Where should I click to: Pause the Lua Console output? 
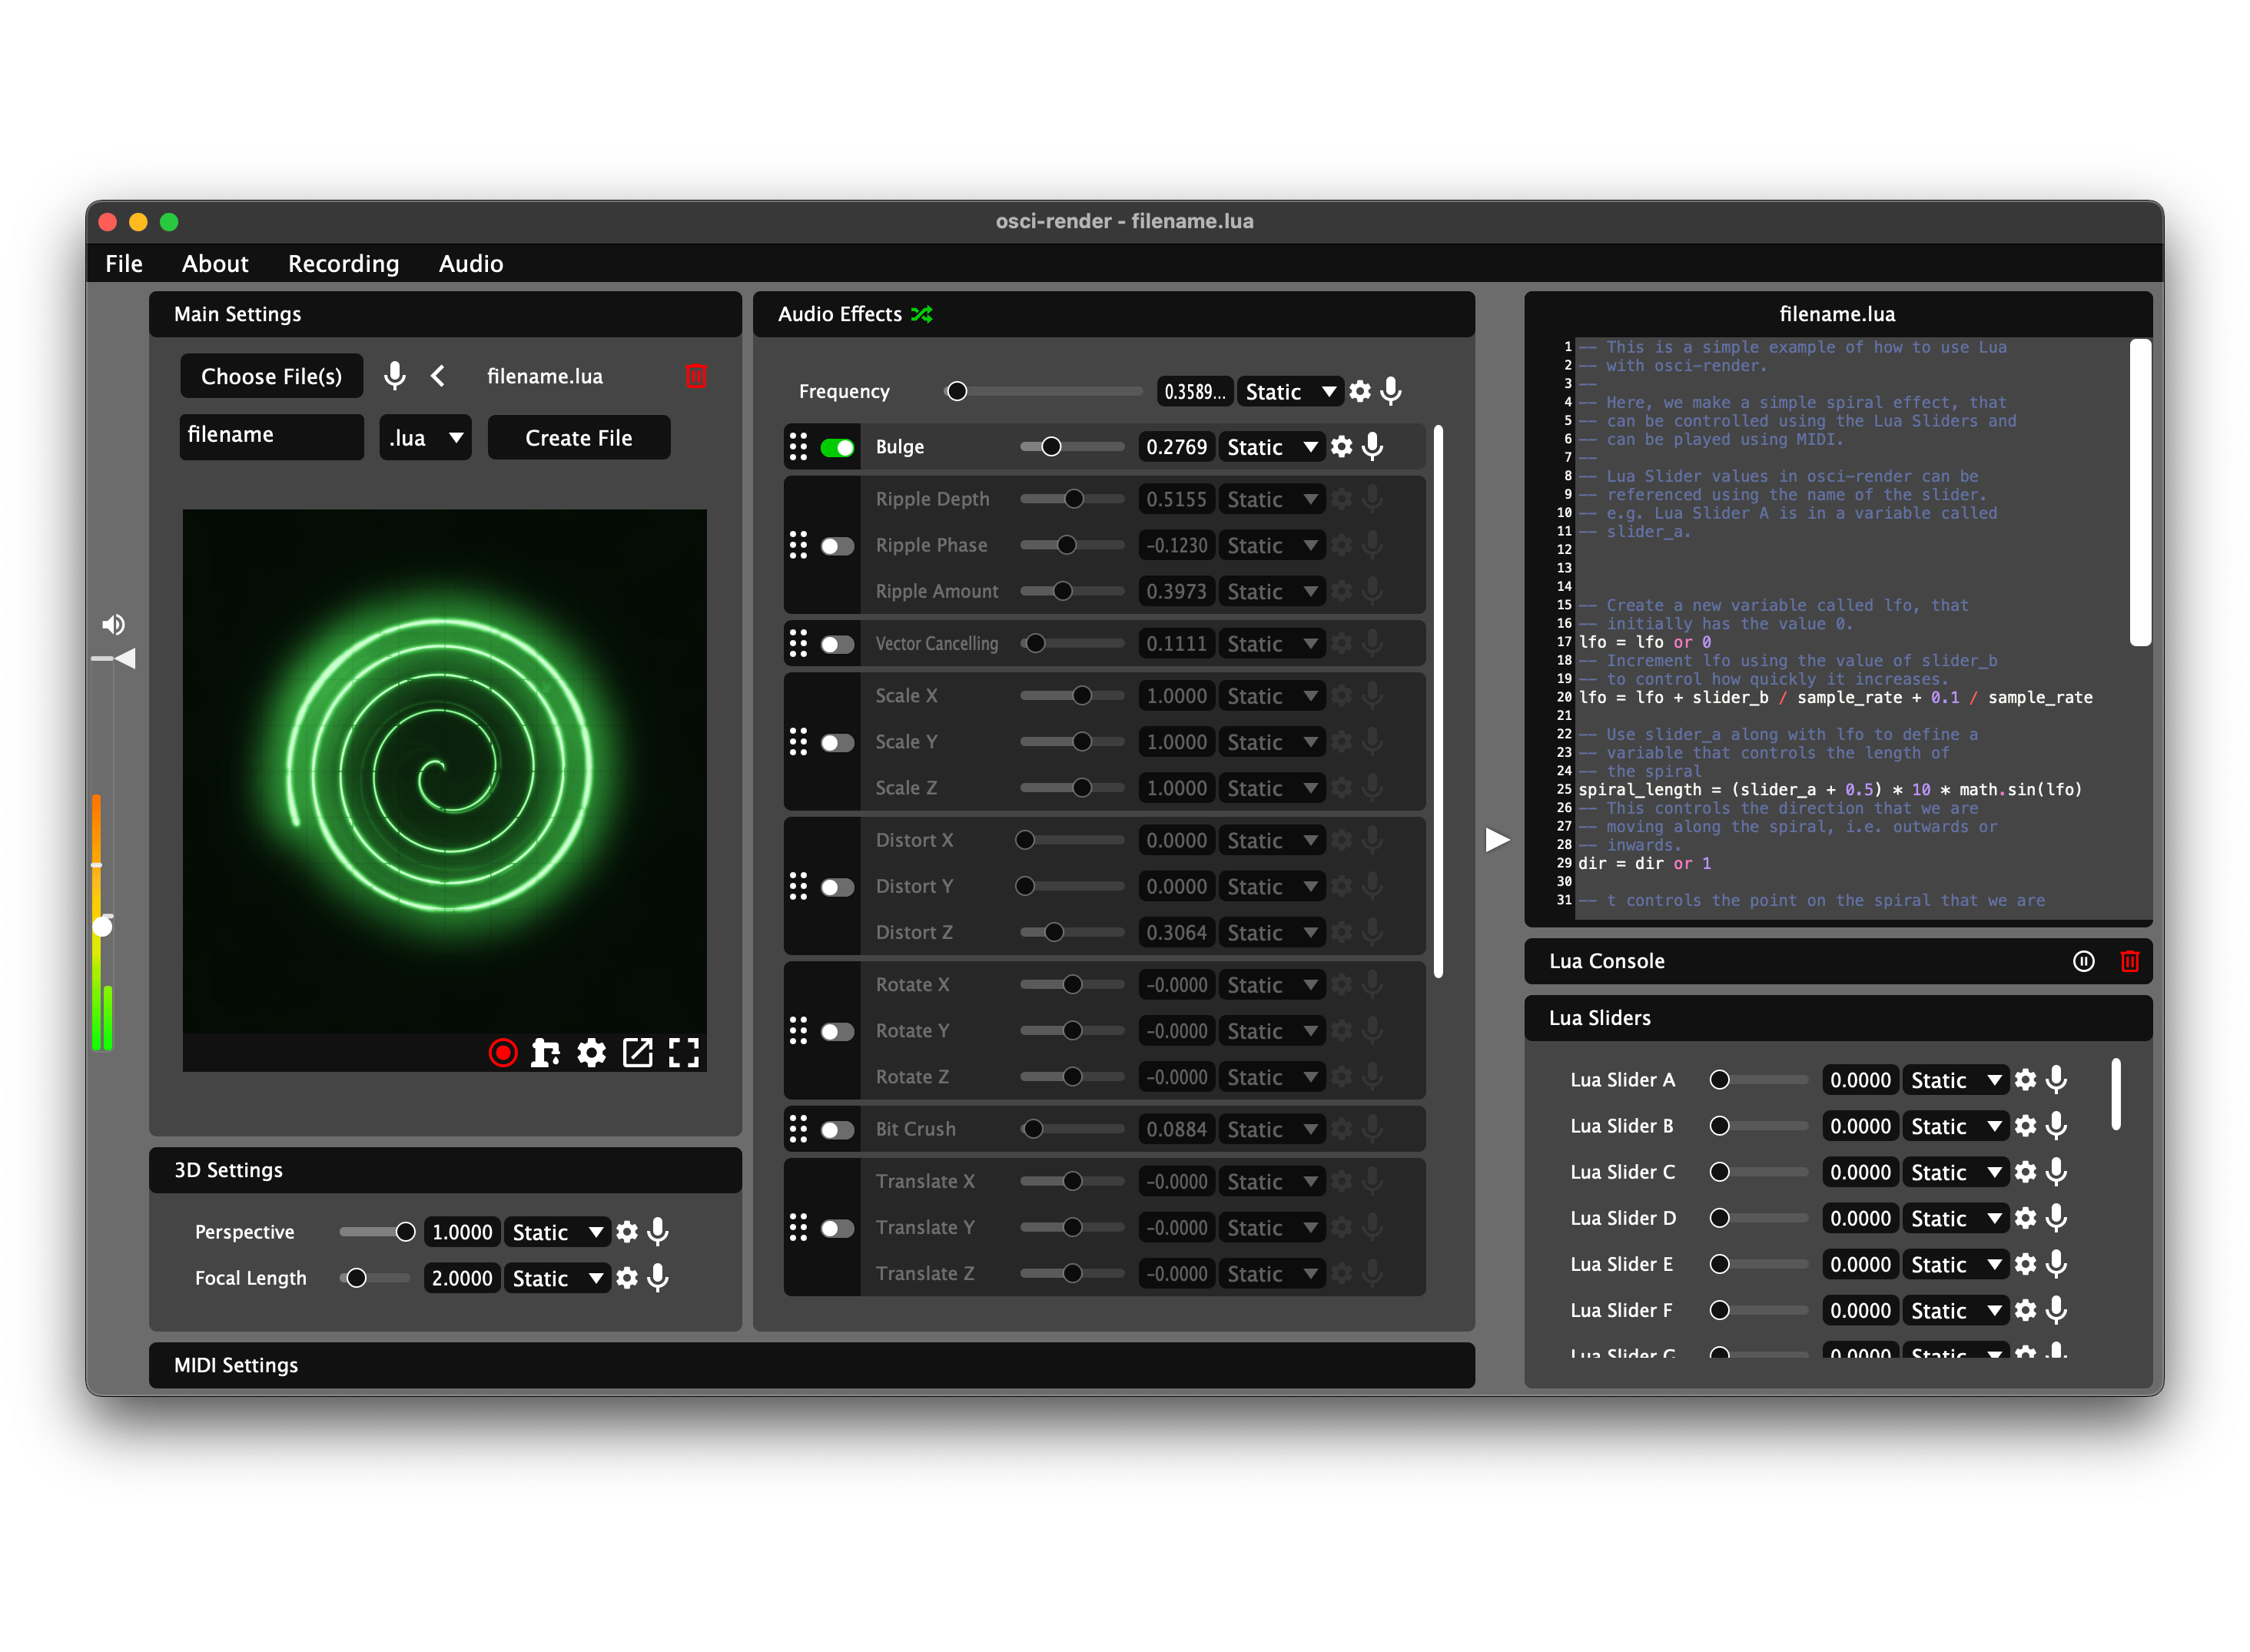2083,961
